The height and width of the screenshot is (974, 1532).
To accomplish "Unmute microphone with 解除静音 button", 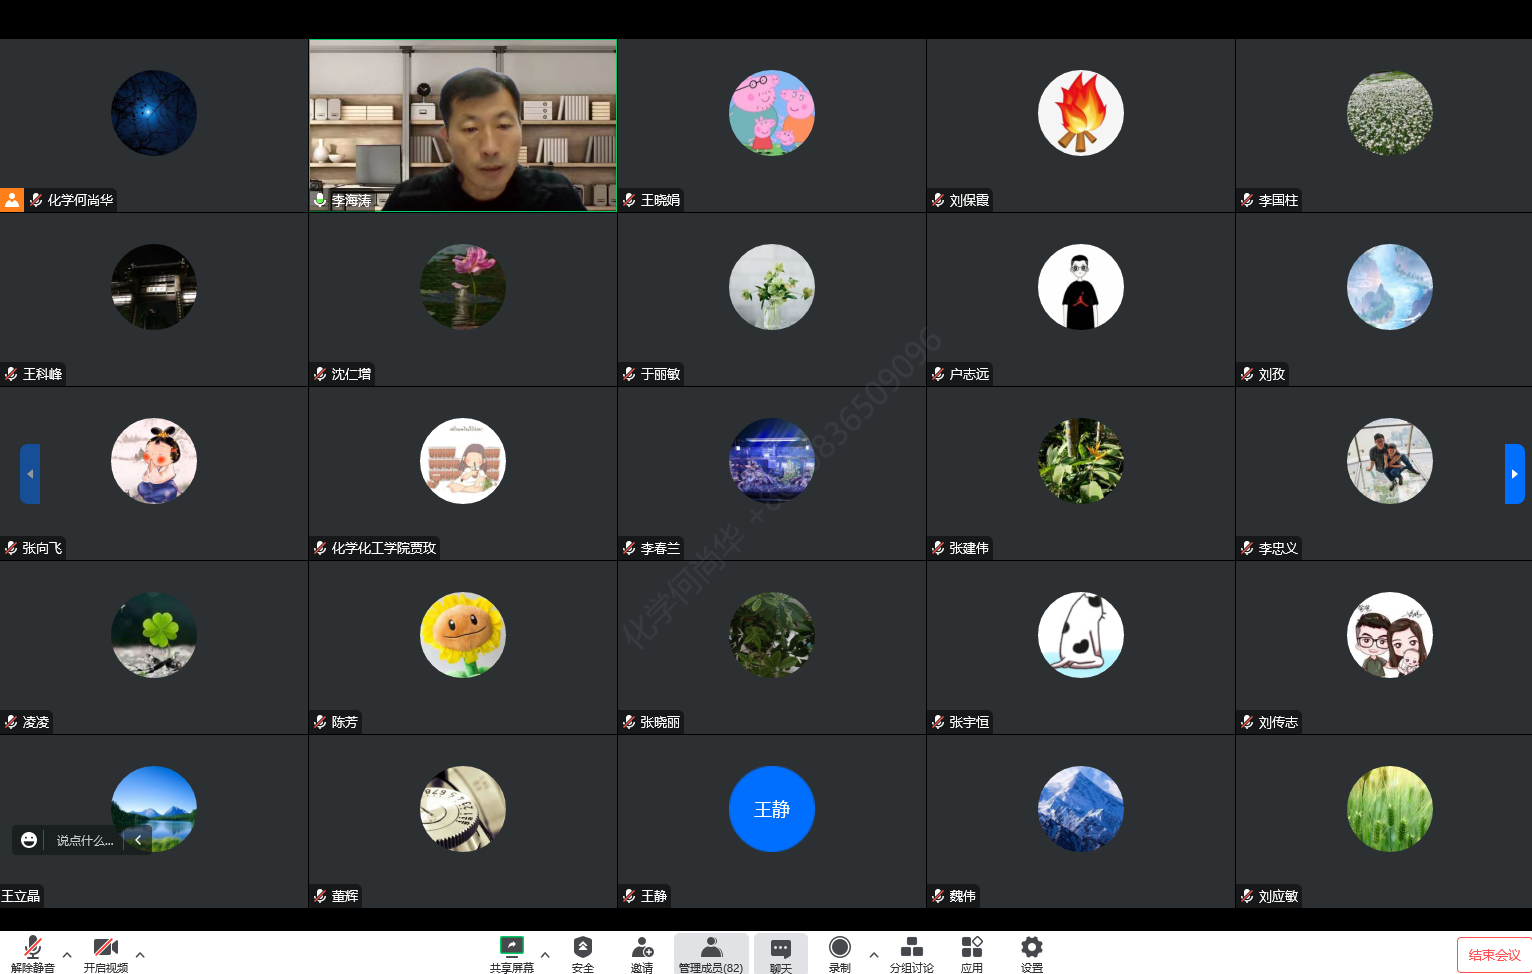I will 32,953.
